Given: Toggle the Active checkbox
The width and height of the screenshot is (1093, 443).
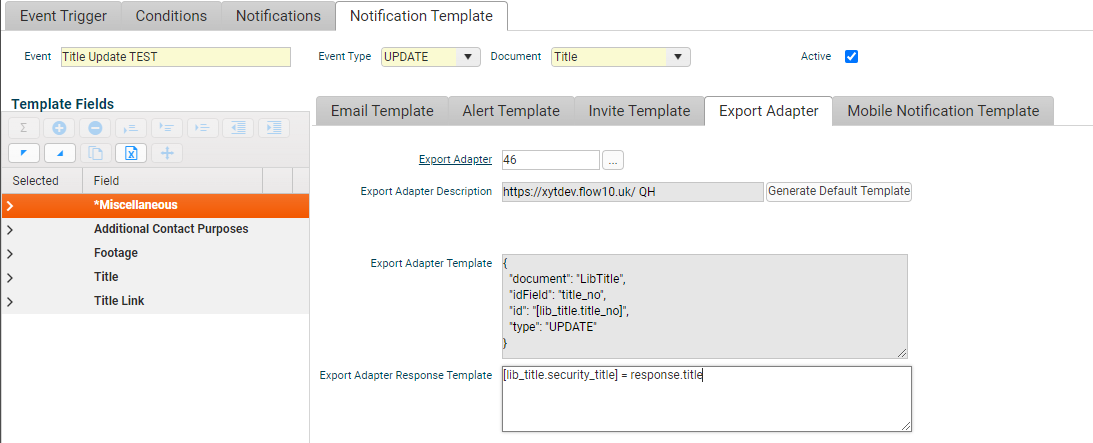Looking at the screenshot, I should [852, 57].
